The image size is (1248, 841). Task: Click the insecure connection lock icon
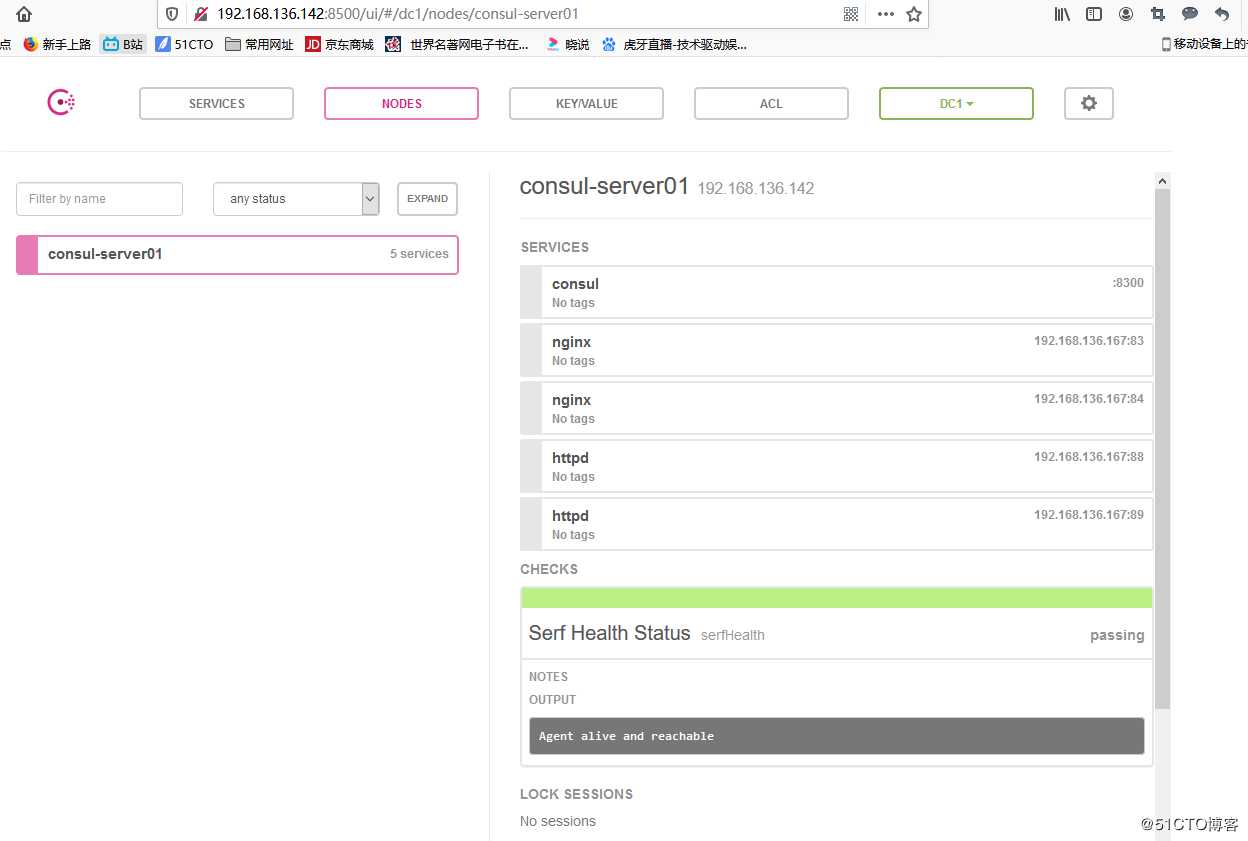(x=200, y=14)
